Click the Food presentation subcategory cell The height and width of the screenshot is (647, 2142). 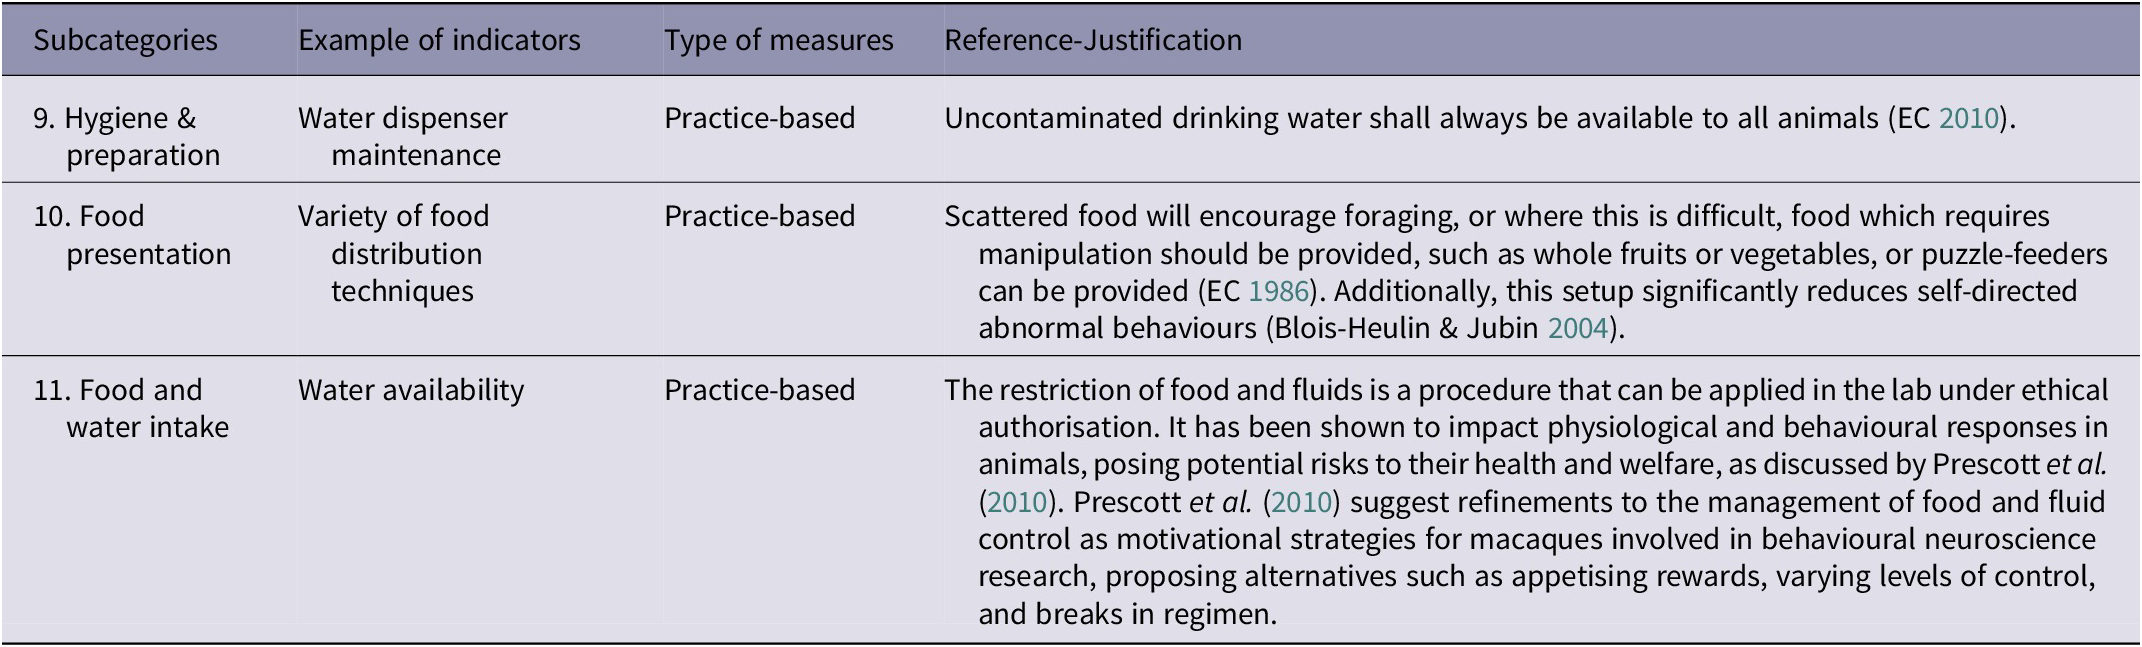(132, 235)
